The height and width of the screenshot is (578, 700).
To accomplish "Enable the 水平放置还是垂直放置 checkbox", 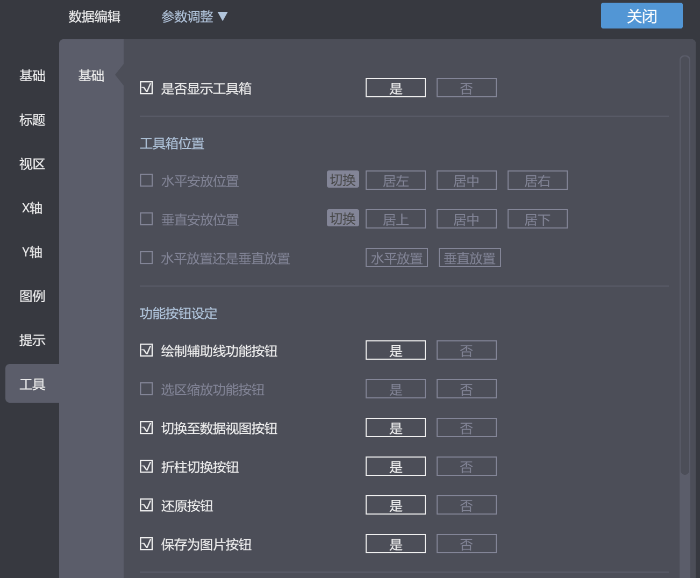I will pos(146,258).
